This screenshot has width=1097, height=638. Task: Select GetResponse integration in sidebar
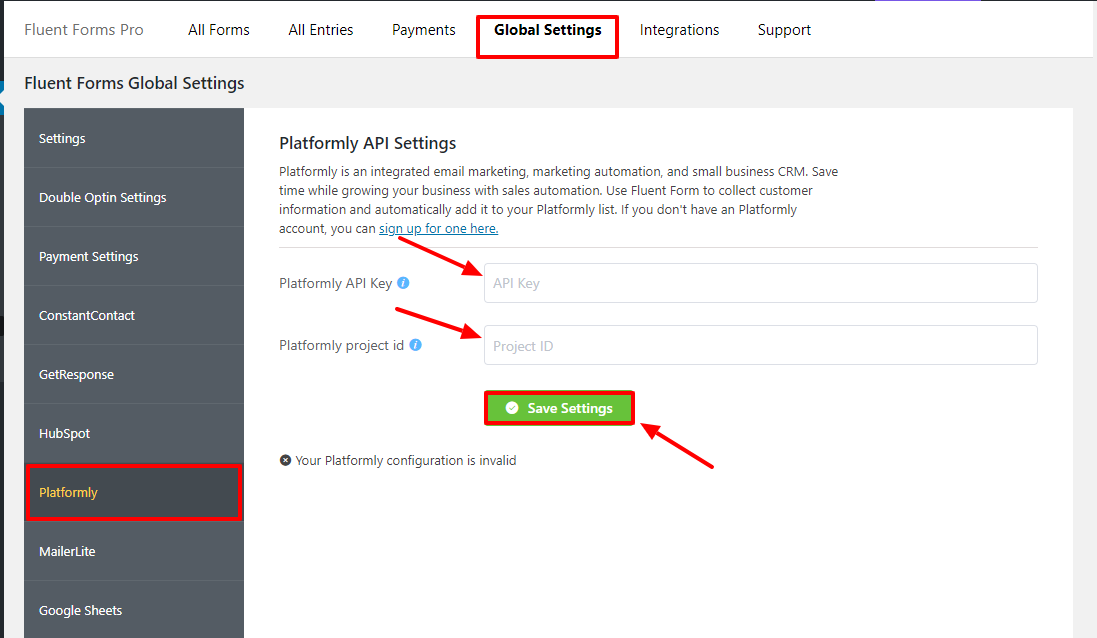click(76, 374)
